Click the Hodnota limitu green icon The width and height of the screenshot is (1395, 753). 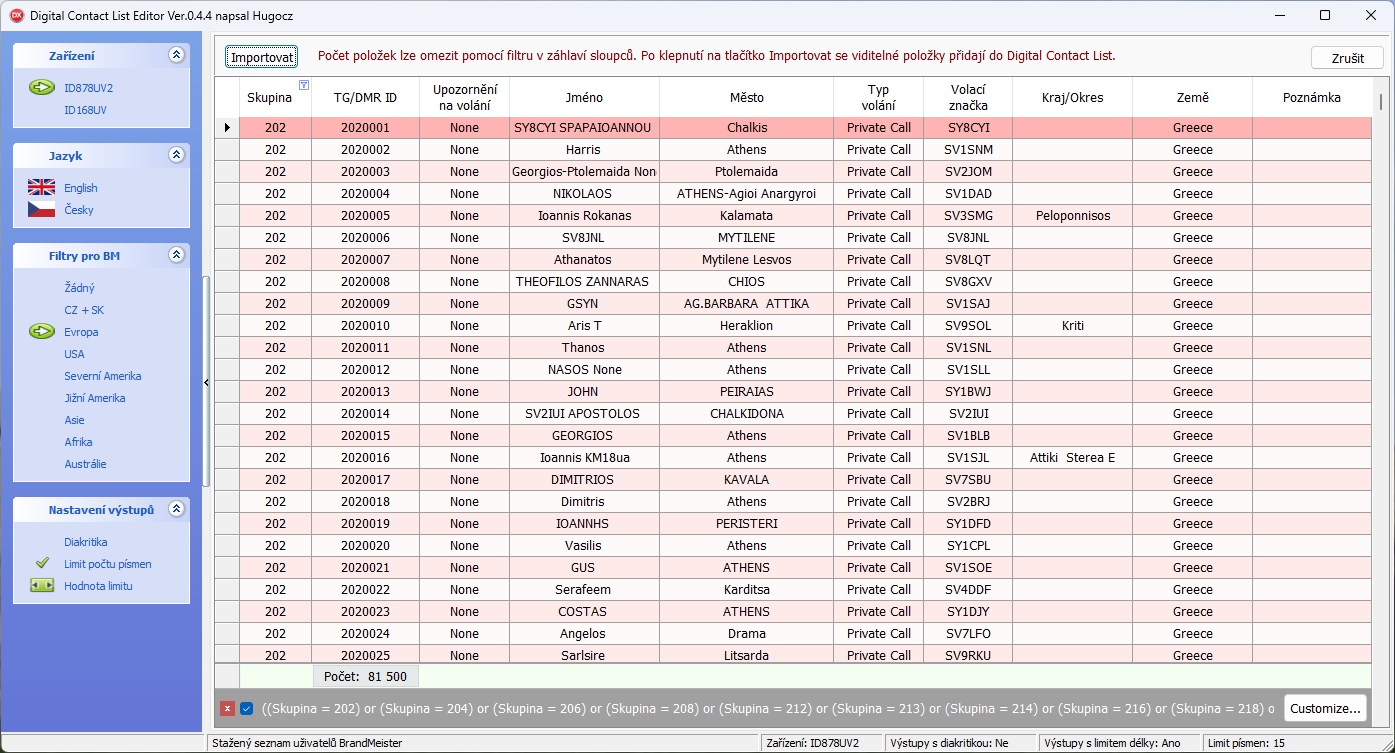tap(41, 585)
